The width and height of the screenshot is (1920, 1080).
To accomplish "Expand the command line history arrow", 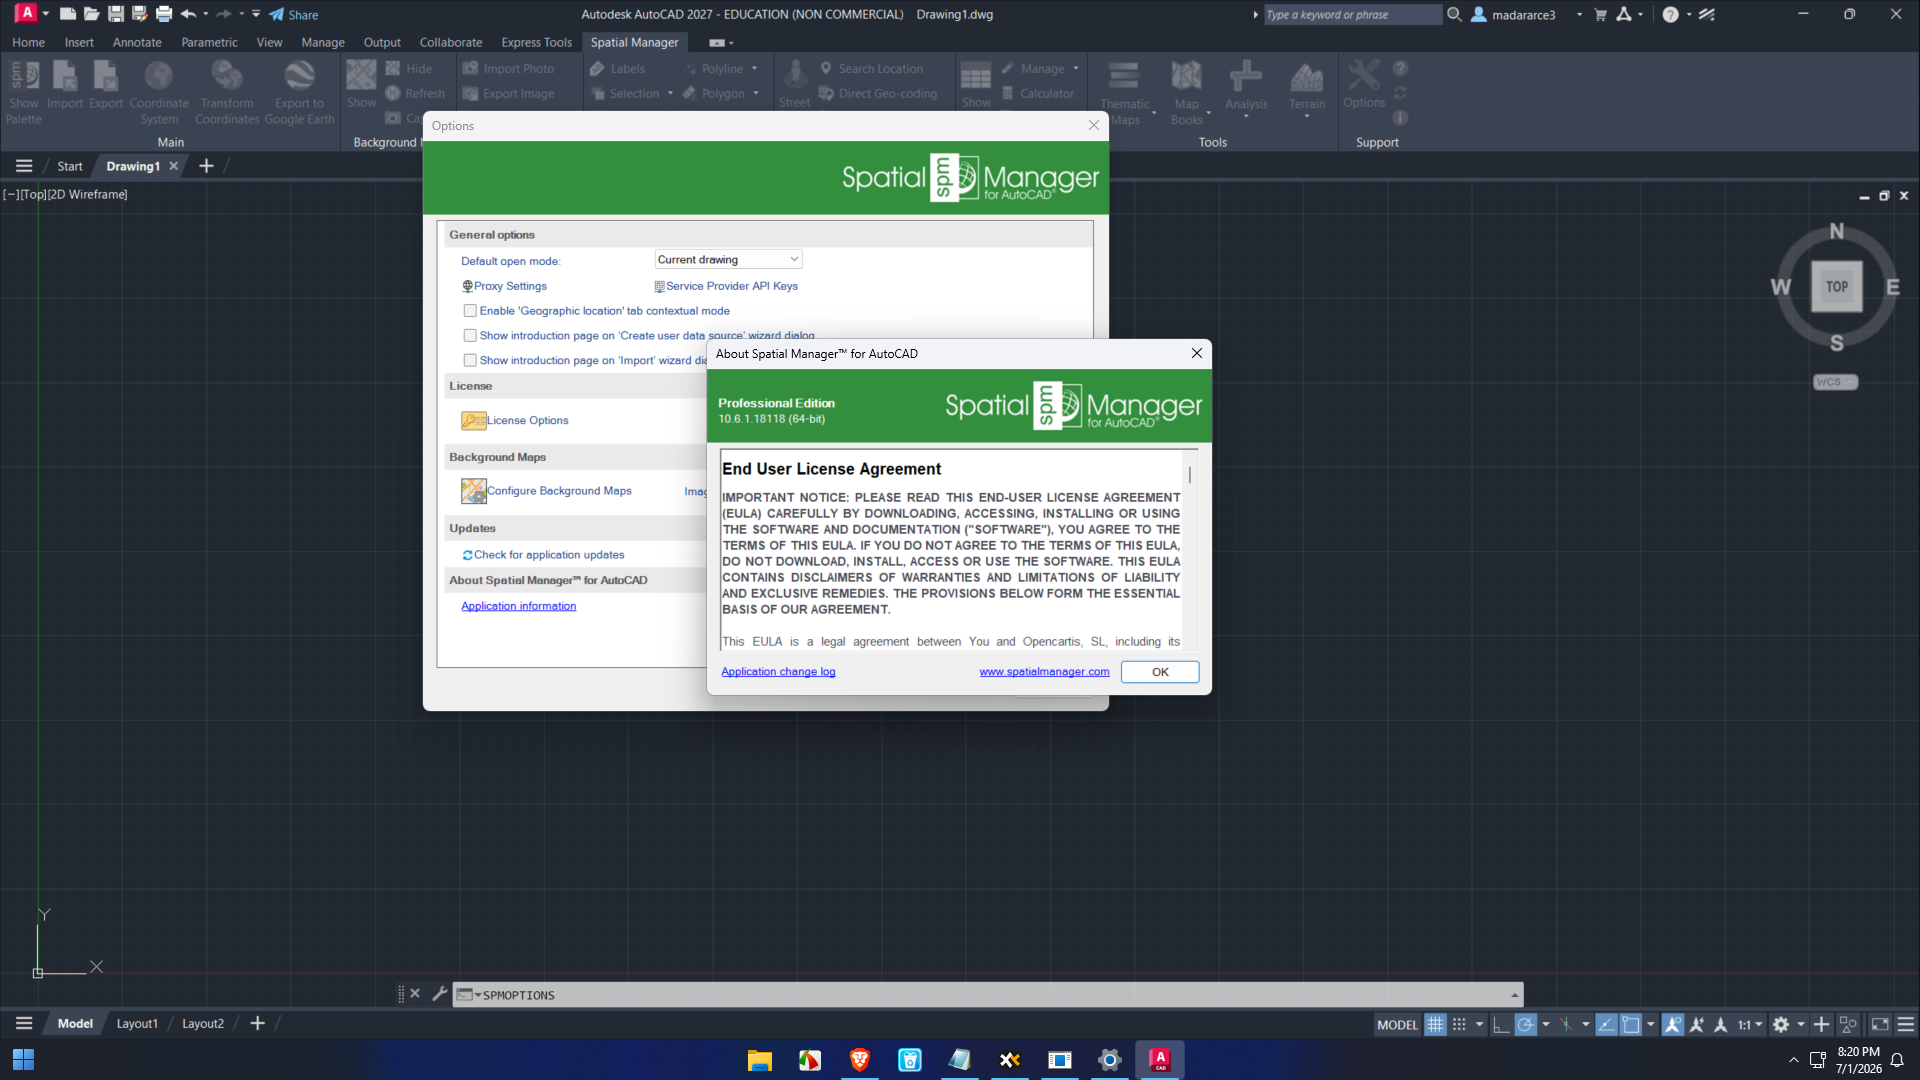I will [x=1515, y=995].
